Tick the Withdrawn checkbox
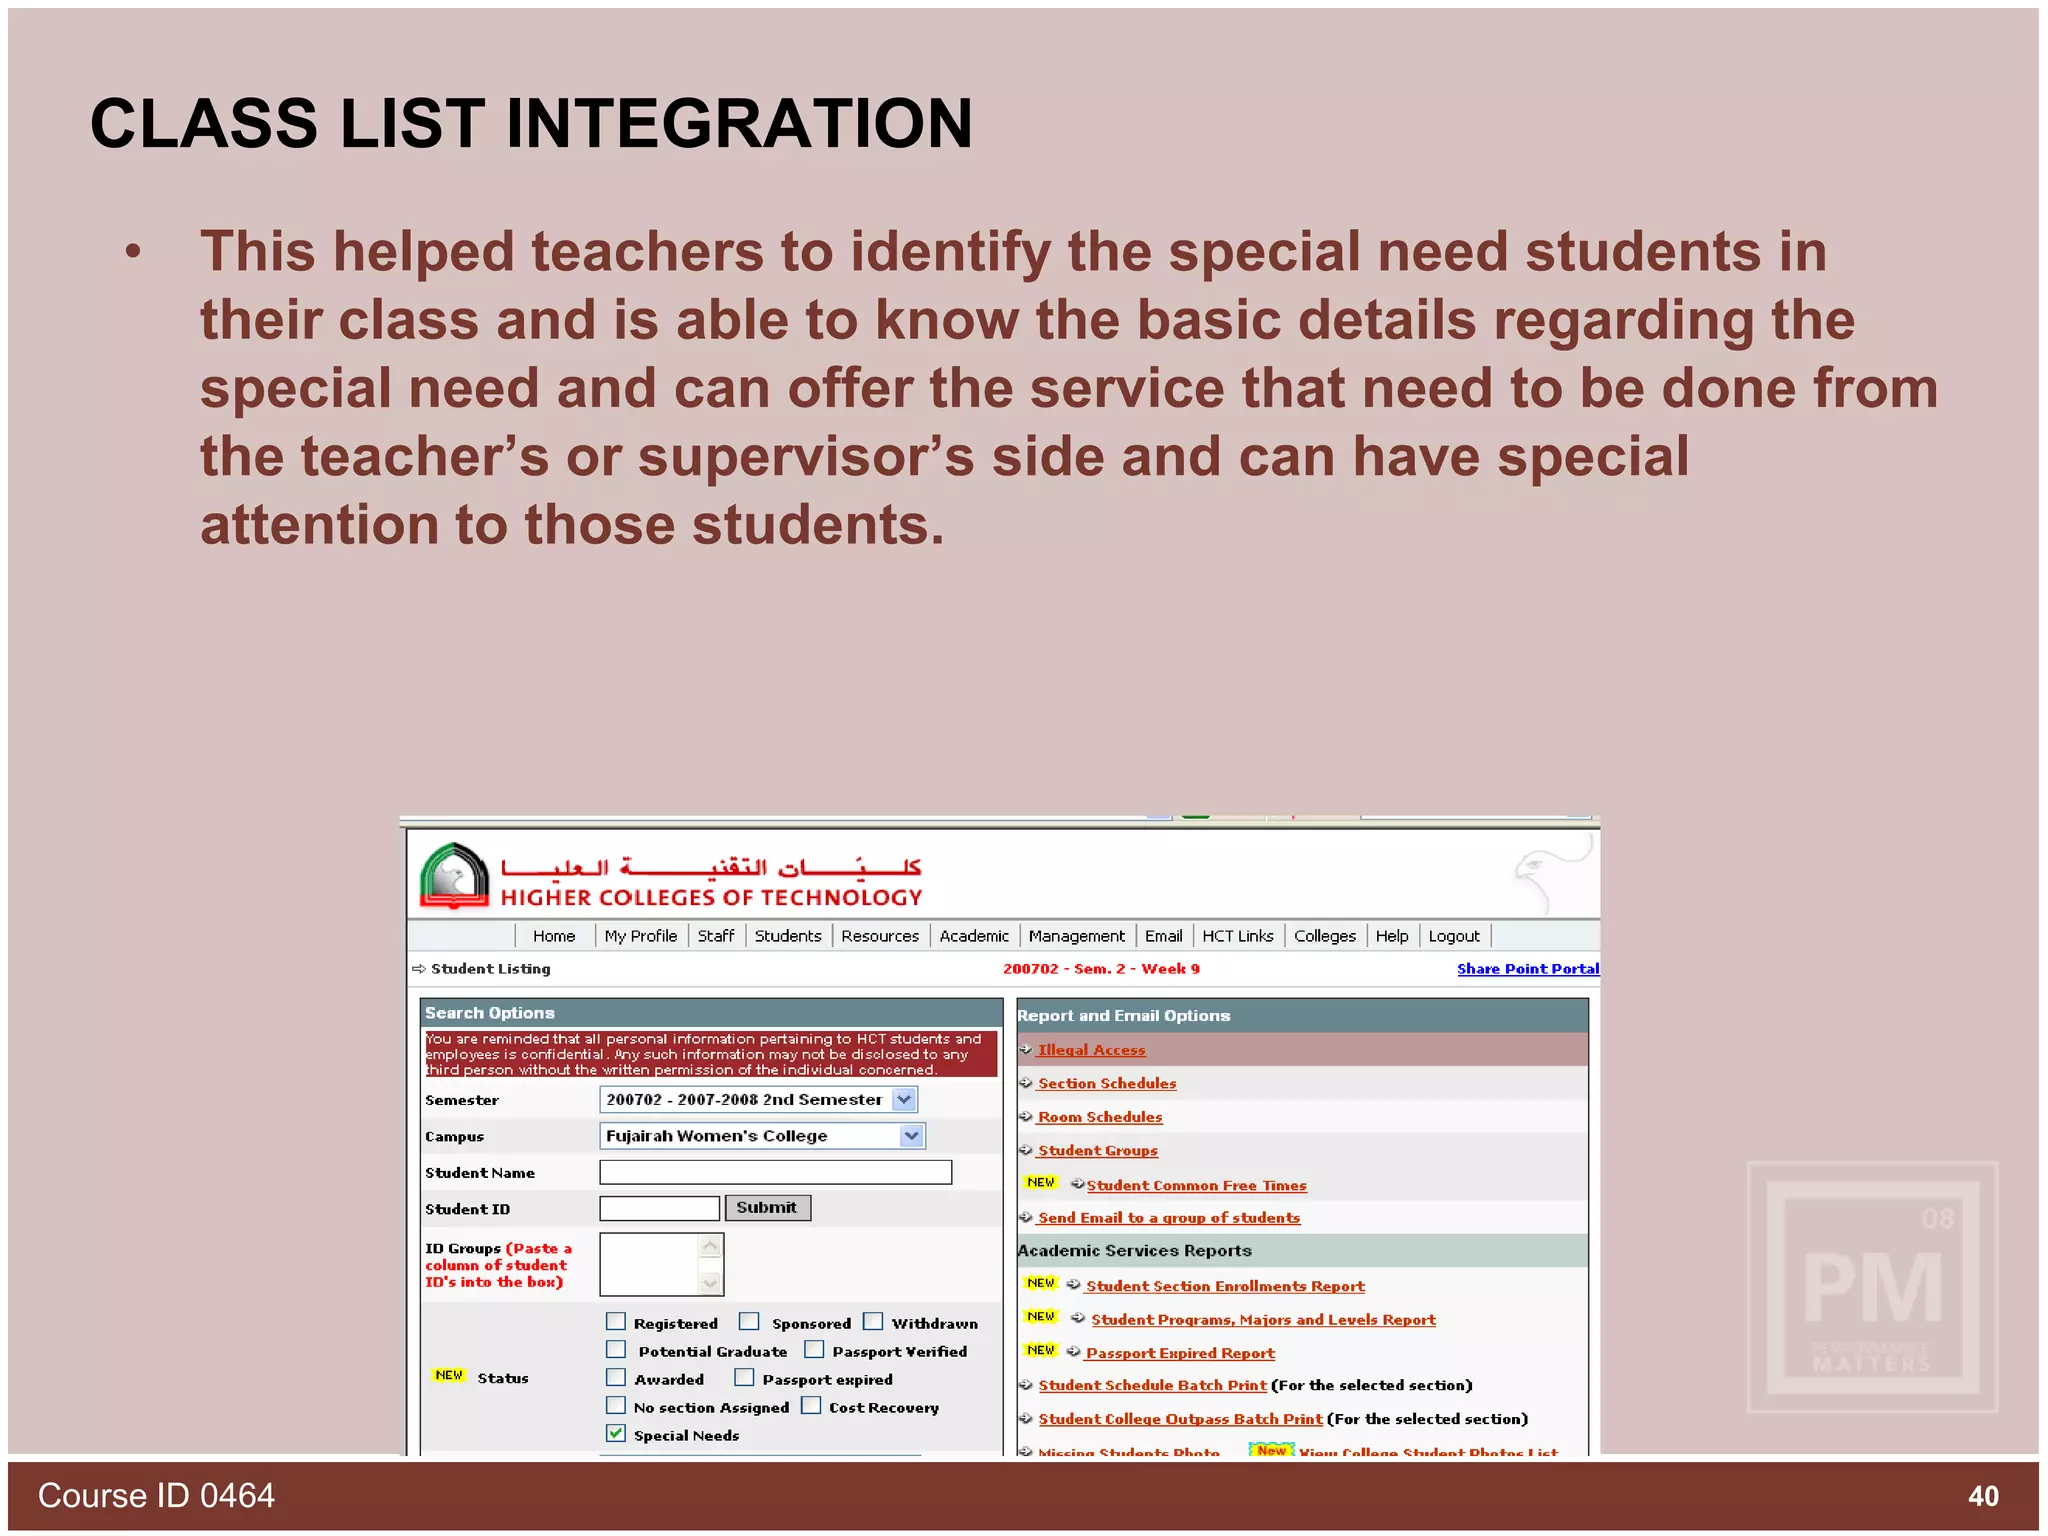The width and height of the screenshot is (2048, 1536). pos(873,1321)
